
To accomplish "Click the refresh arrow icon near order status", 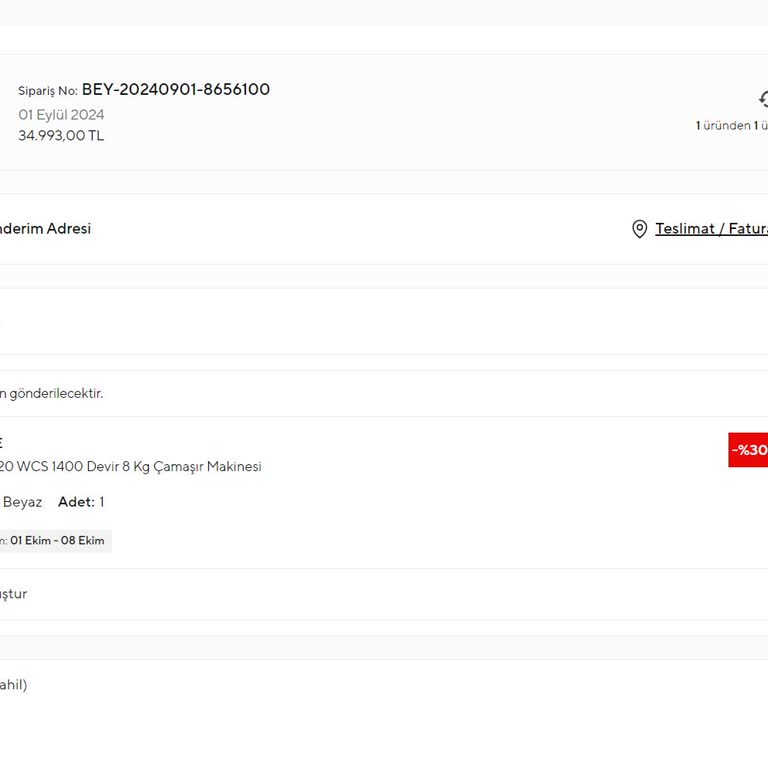I will click(x=764, y=99).
